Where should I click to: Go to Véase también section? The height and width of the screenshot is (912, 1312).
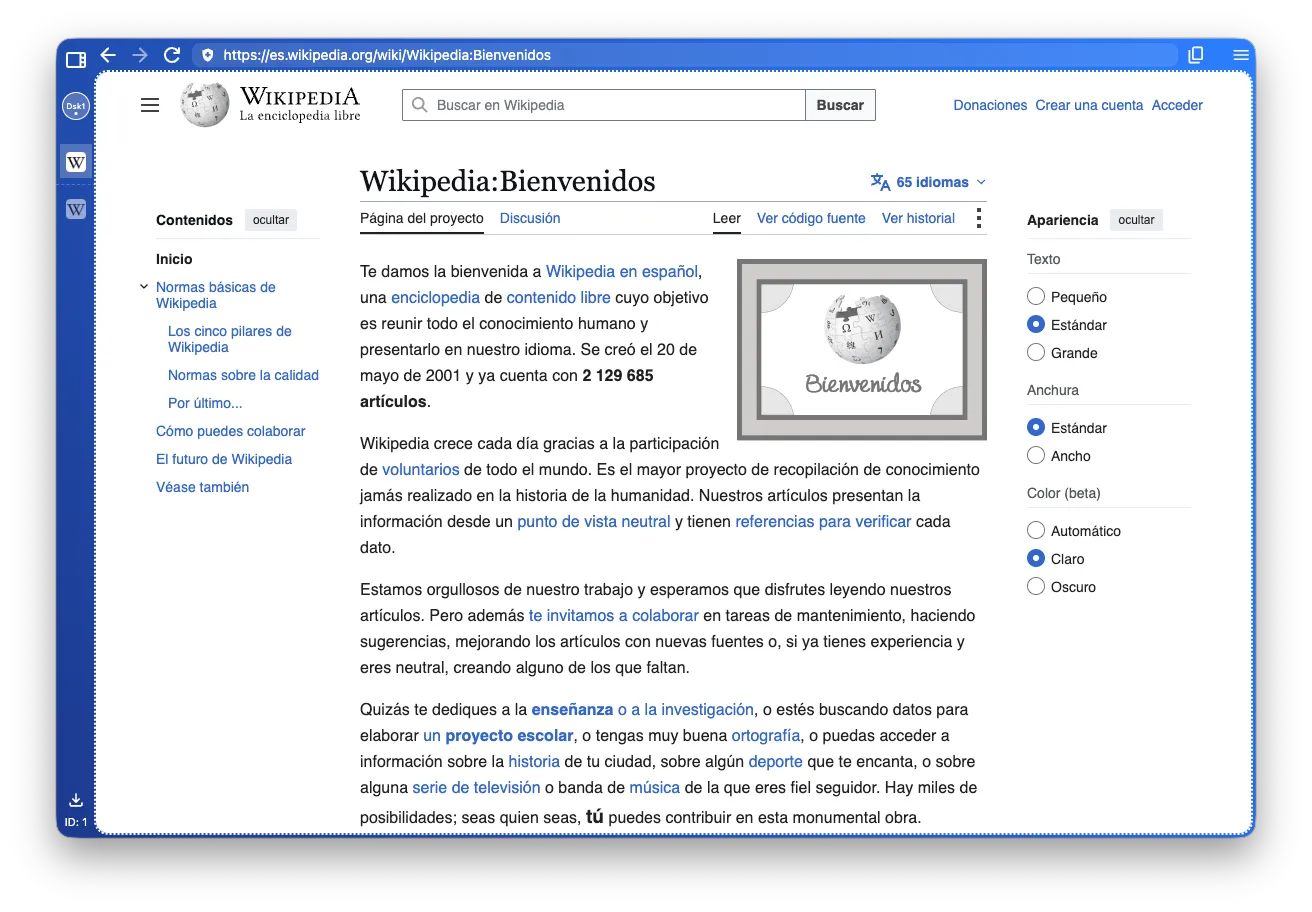pyautogui.click(x=203, y=487)
